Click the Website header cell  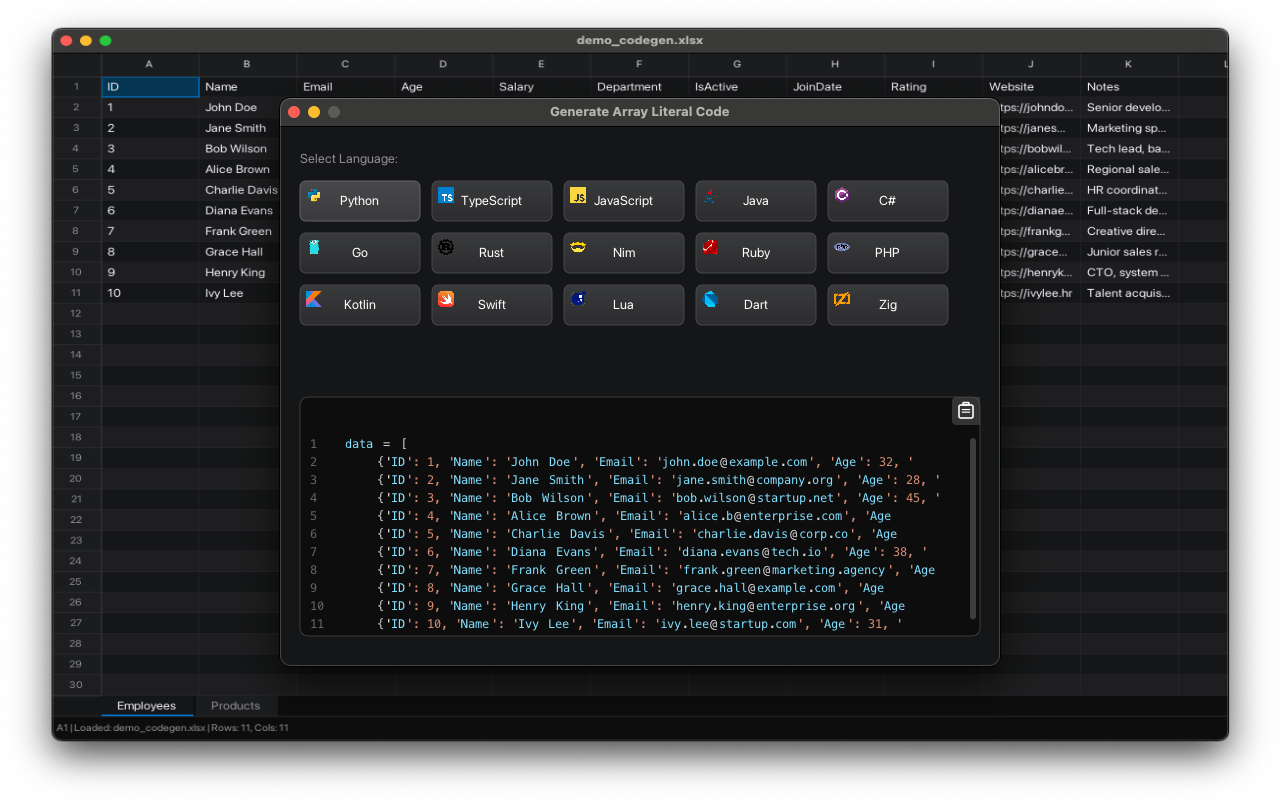(1032, 87)
